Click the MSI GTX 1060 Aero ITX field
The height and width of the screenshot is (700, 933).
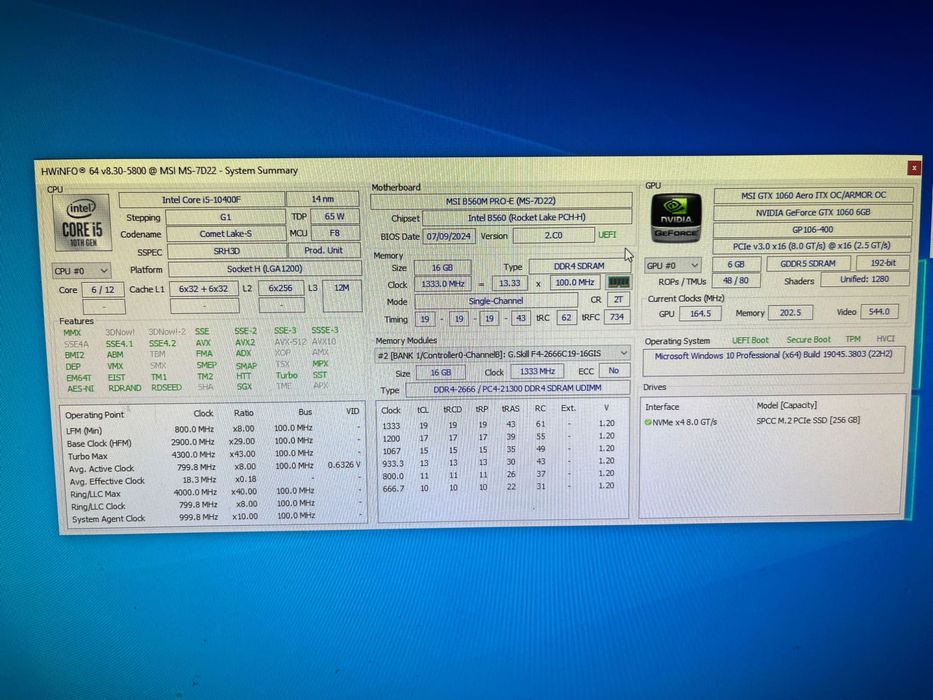(813, 195)
